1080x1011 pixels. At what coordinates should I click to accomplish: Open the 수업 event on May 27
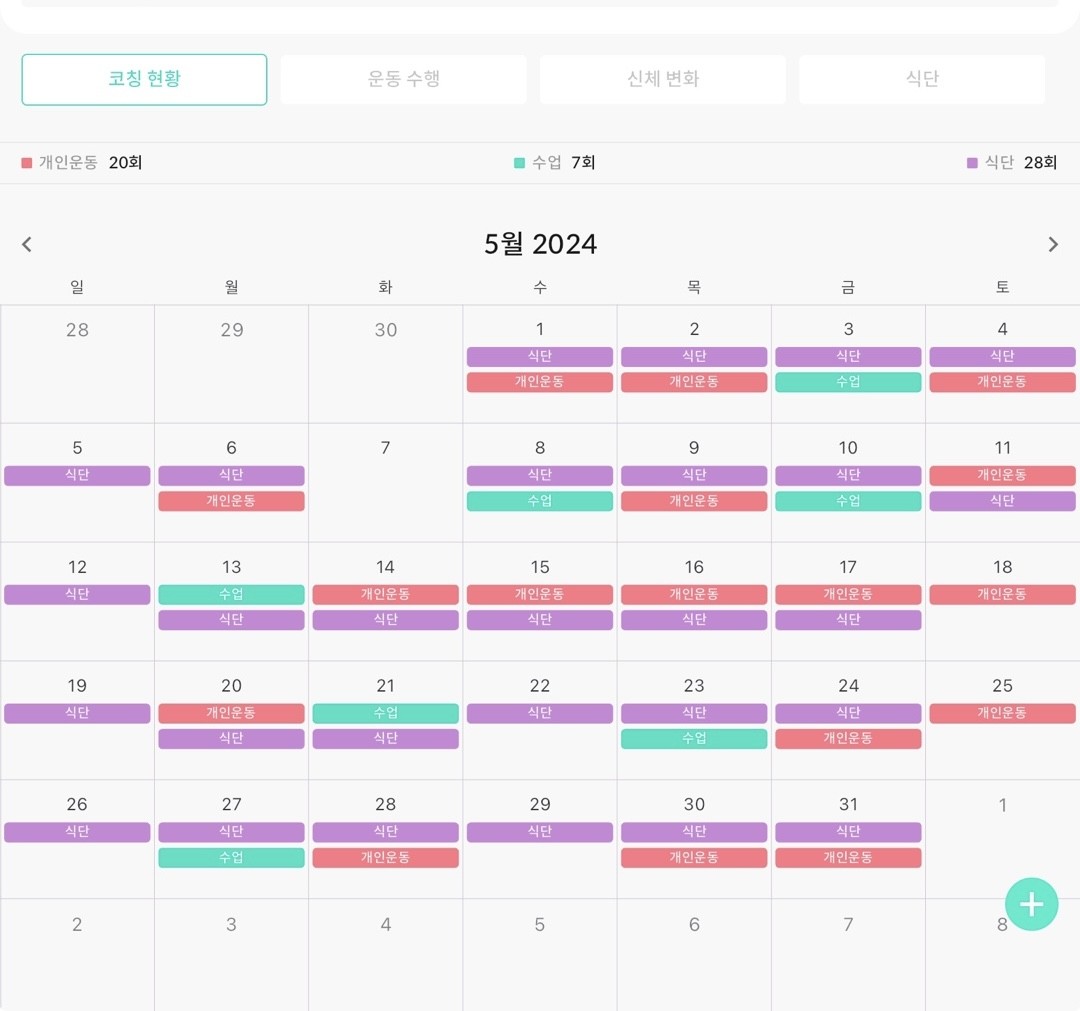pos(231,858)
